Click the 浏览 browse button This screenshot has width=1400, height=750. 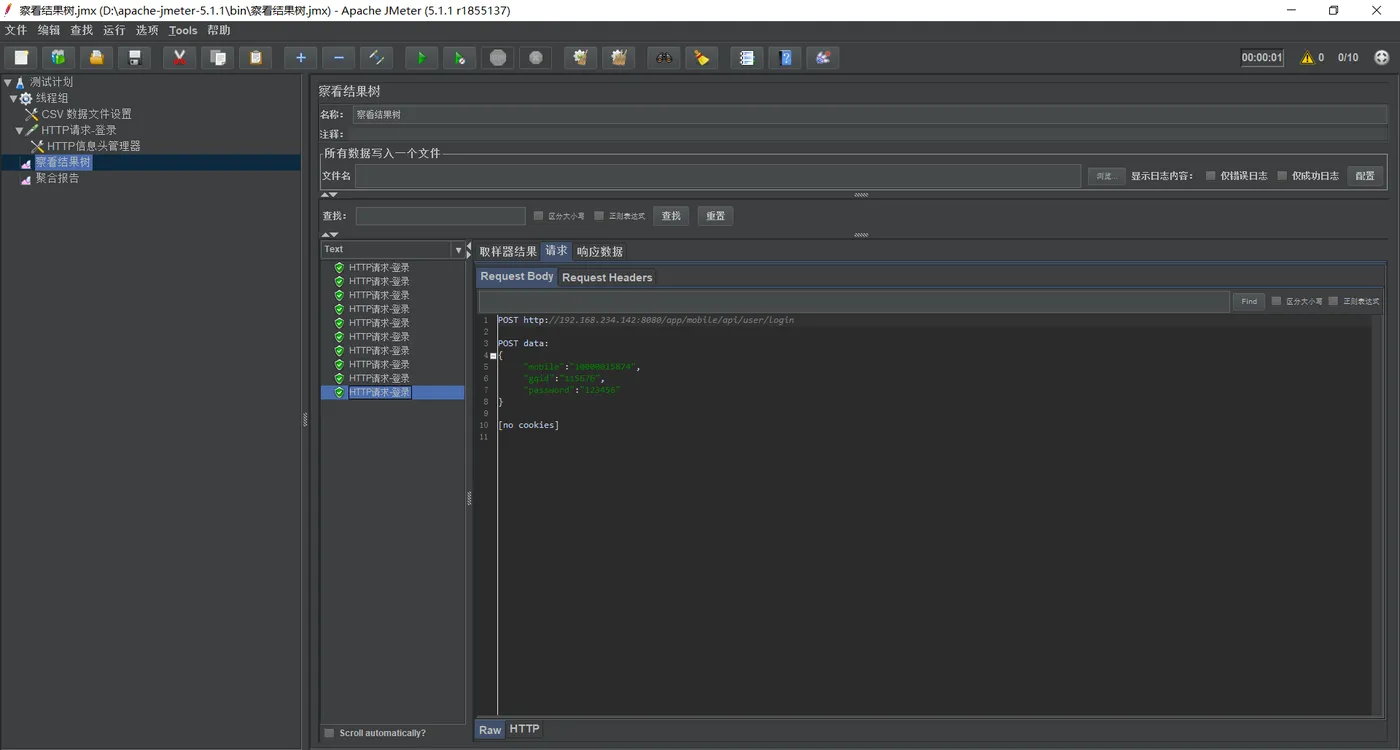coord(1106,176)
